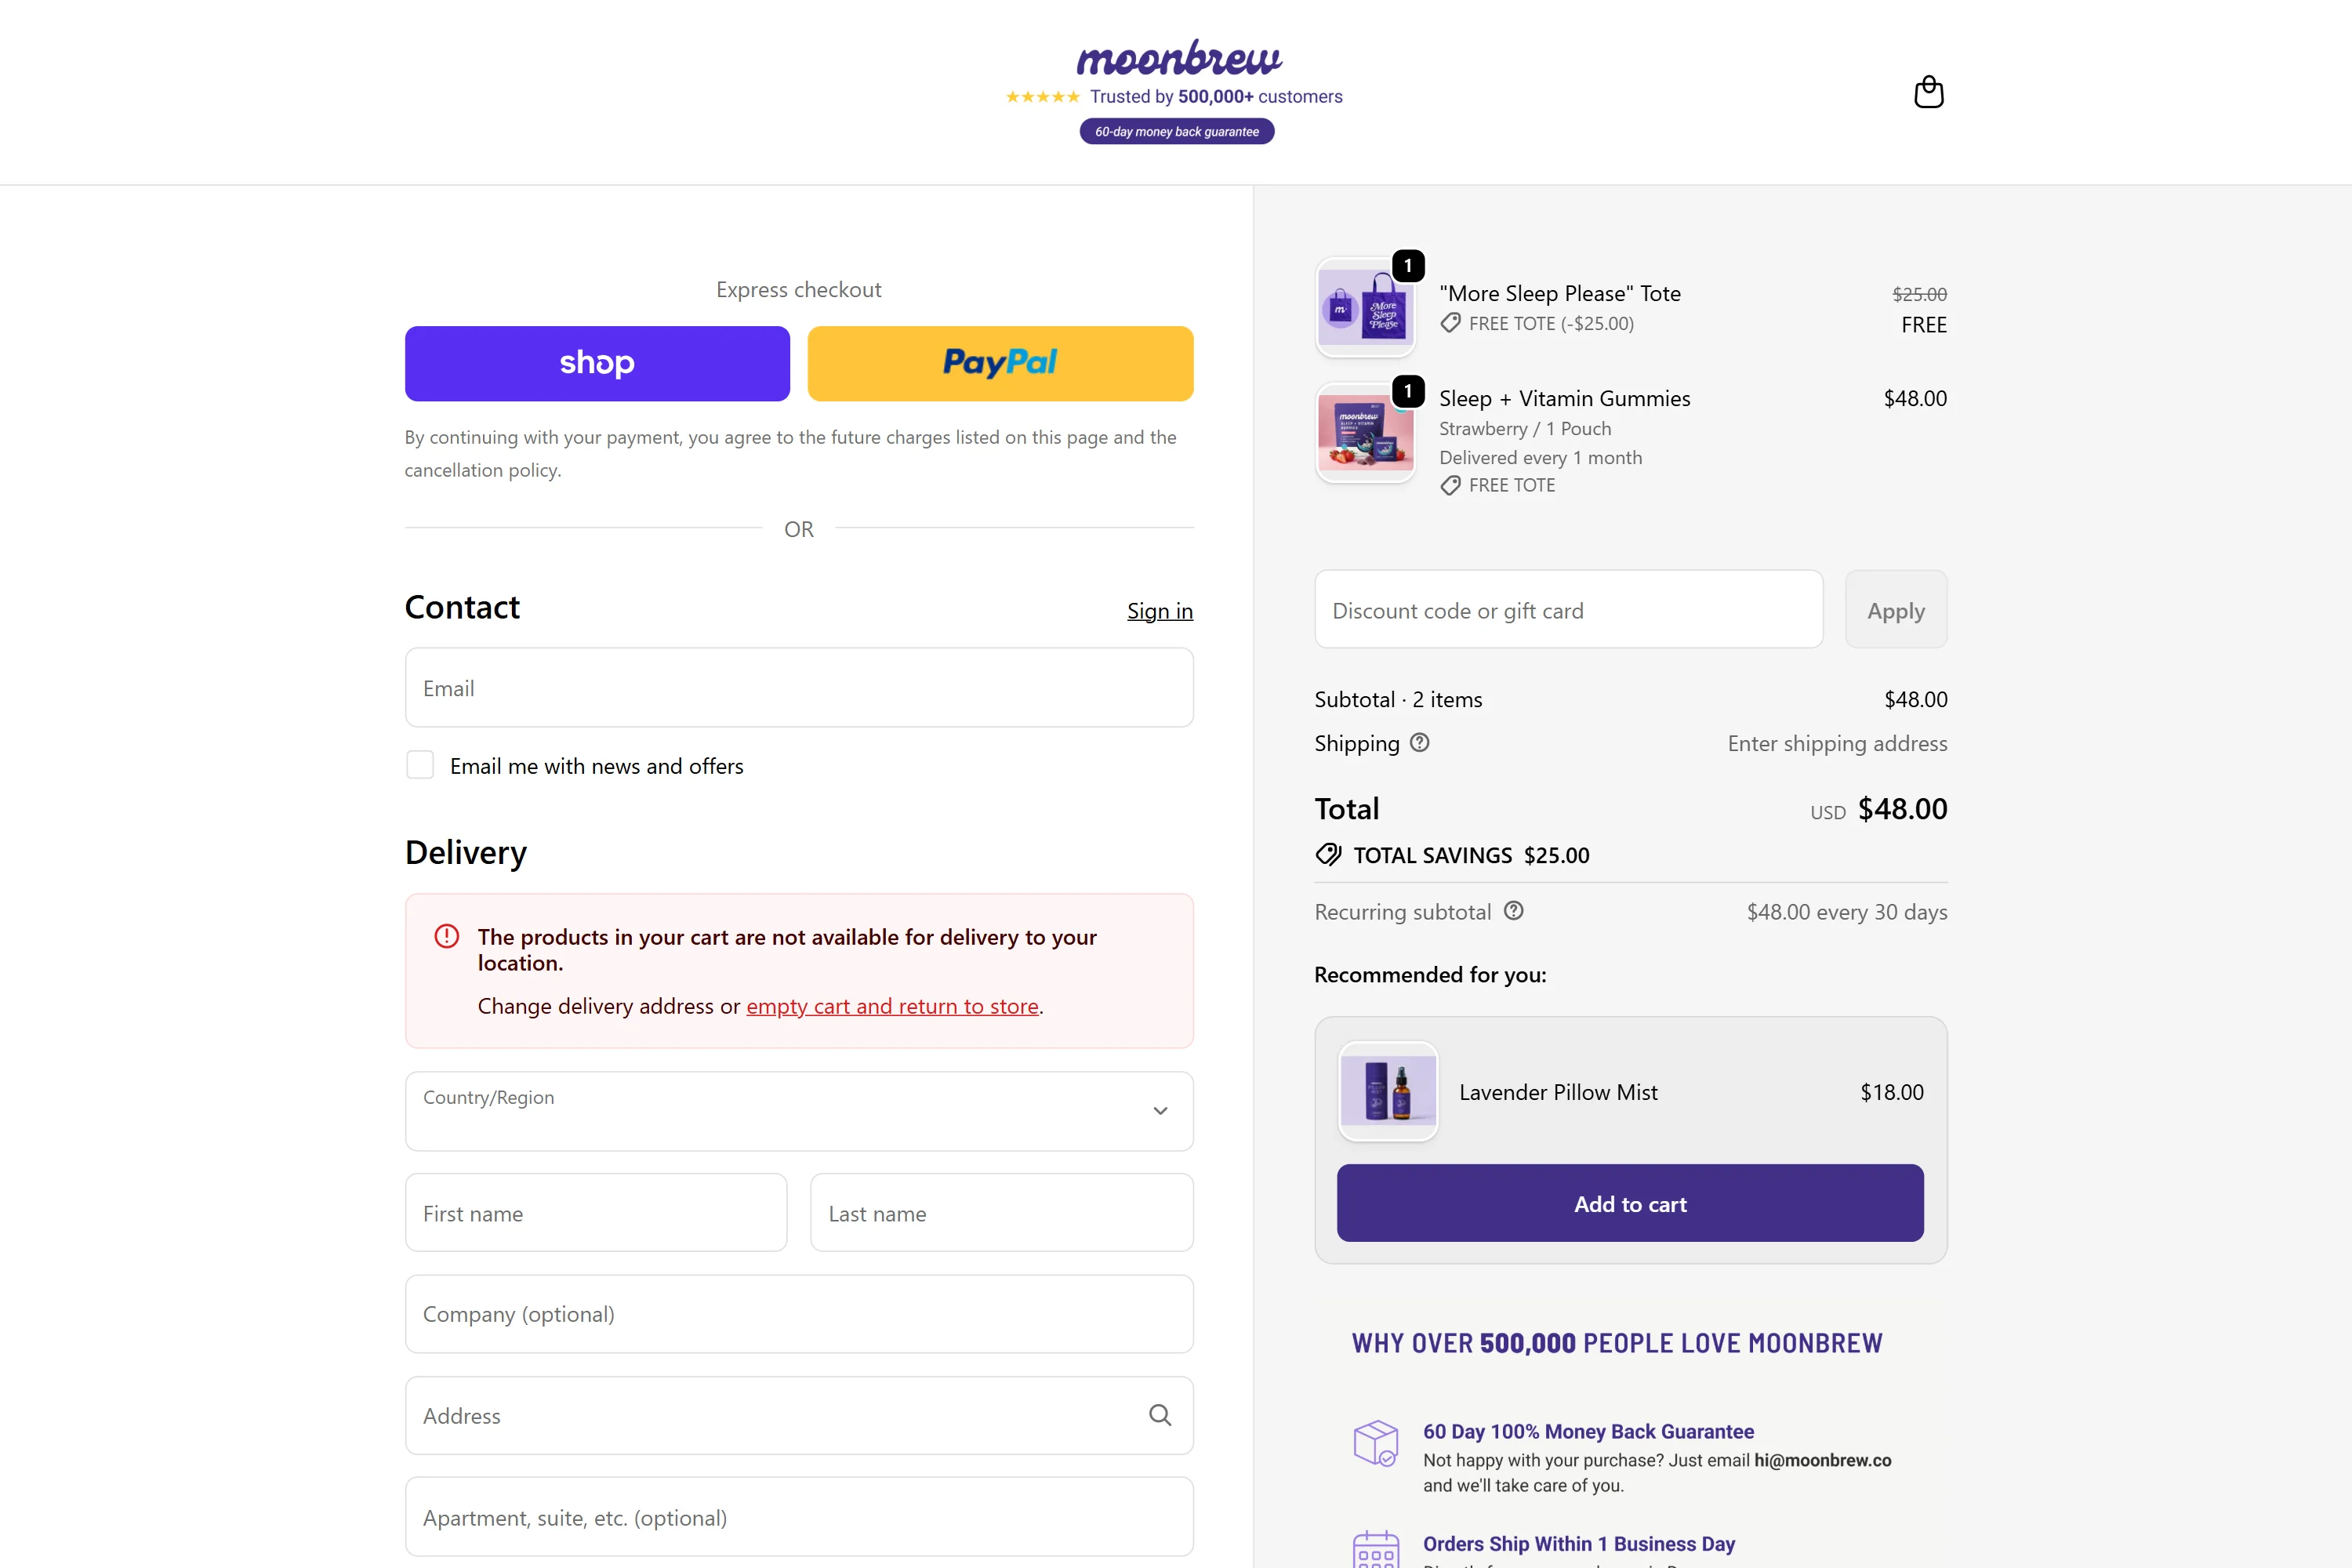This screenshot has width=2352, height=1568.
Task: Click the Address field search magnifier icon
Action: pyautogui.click(x=1159, y=1415)
